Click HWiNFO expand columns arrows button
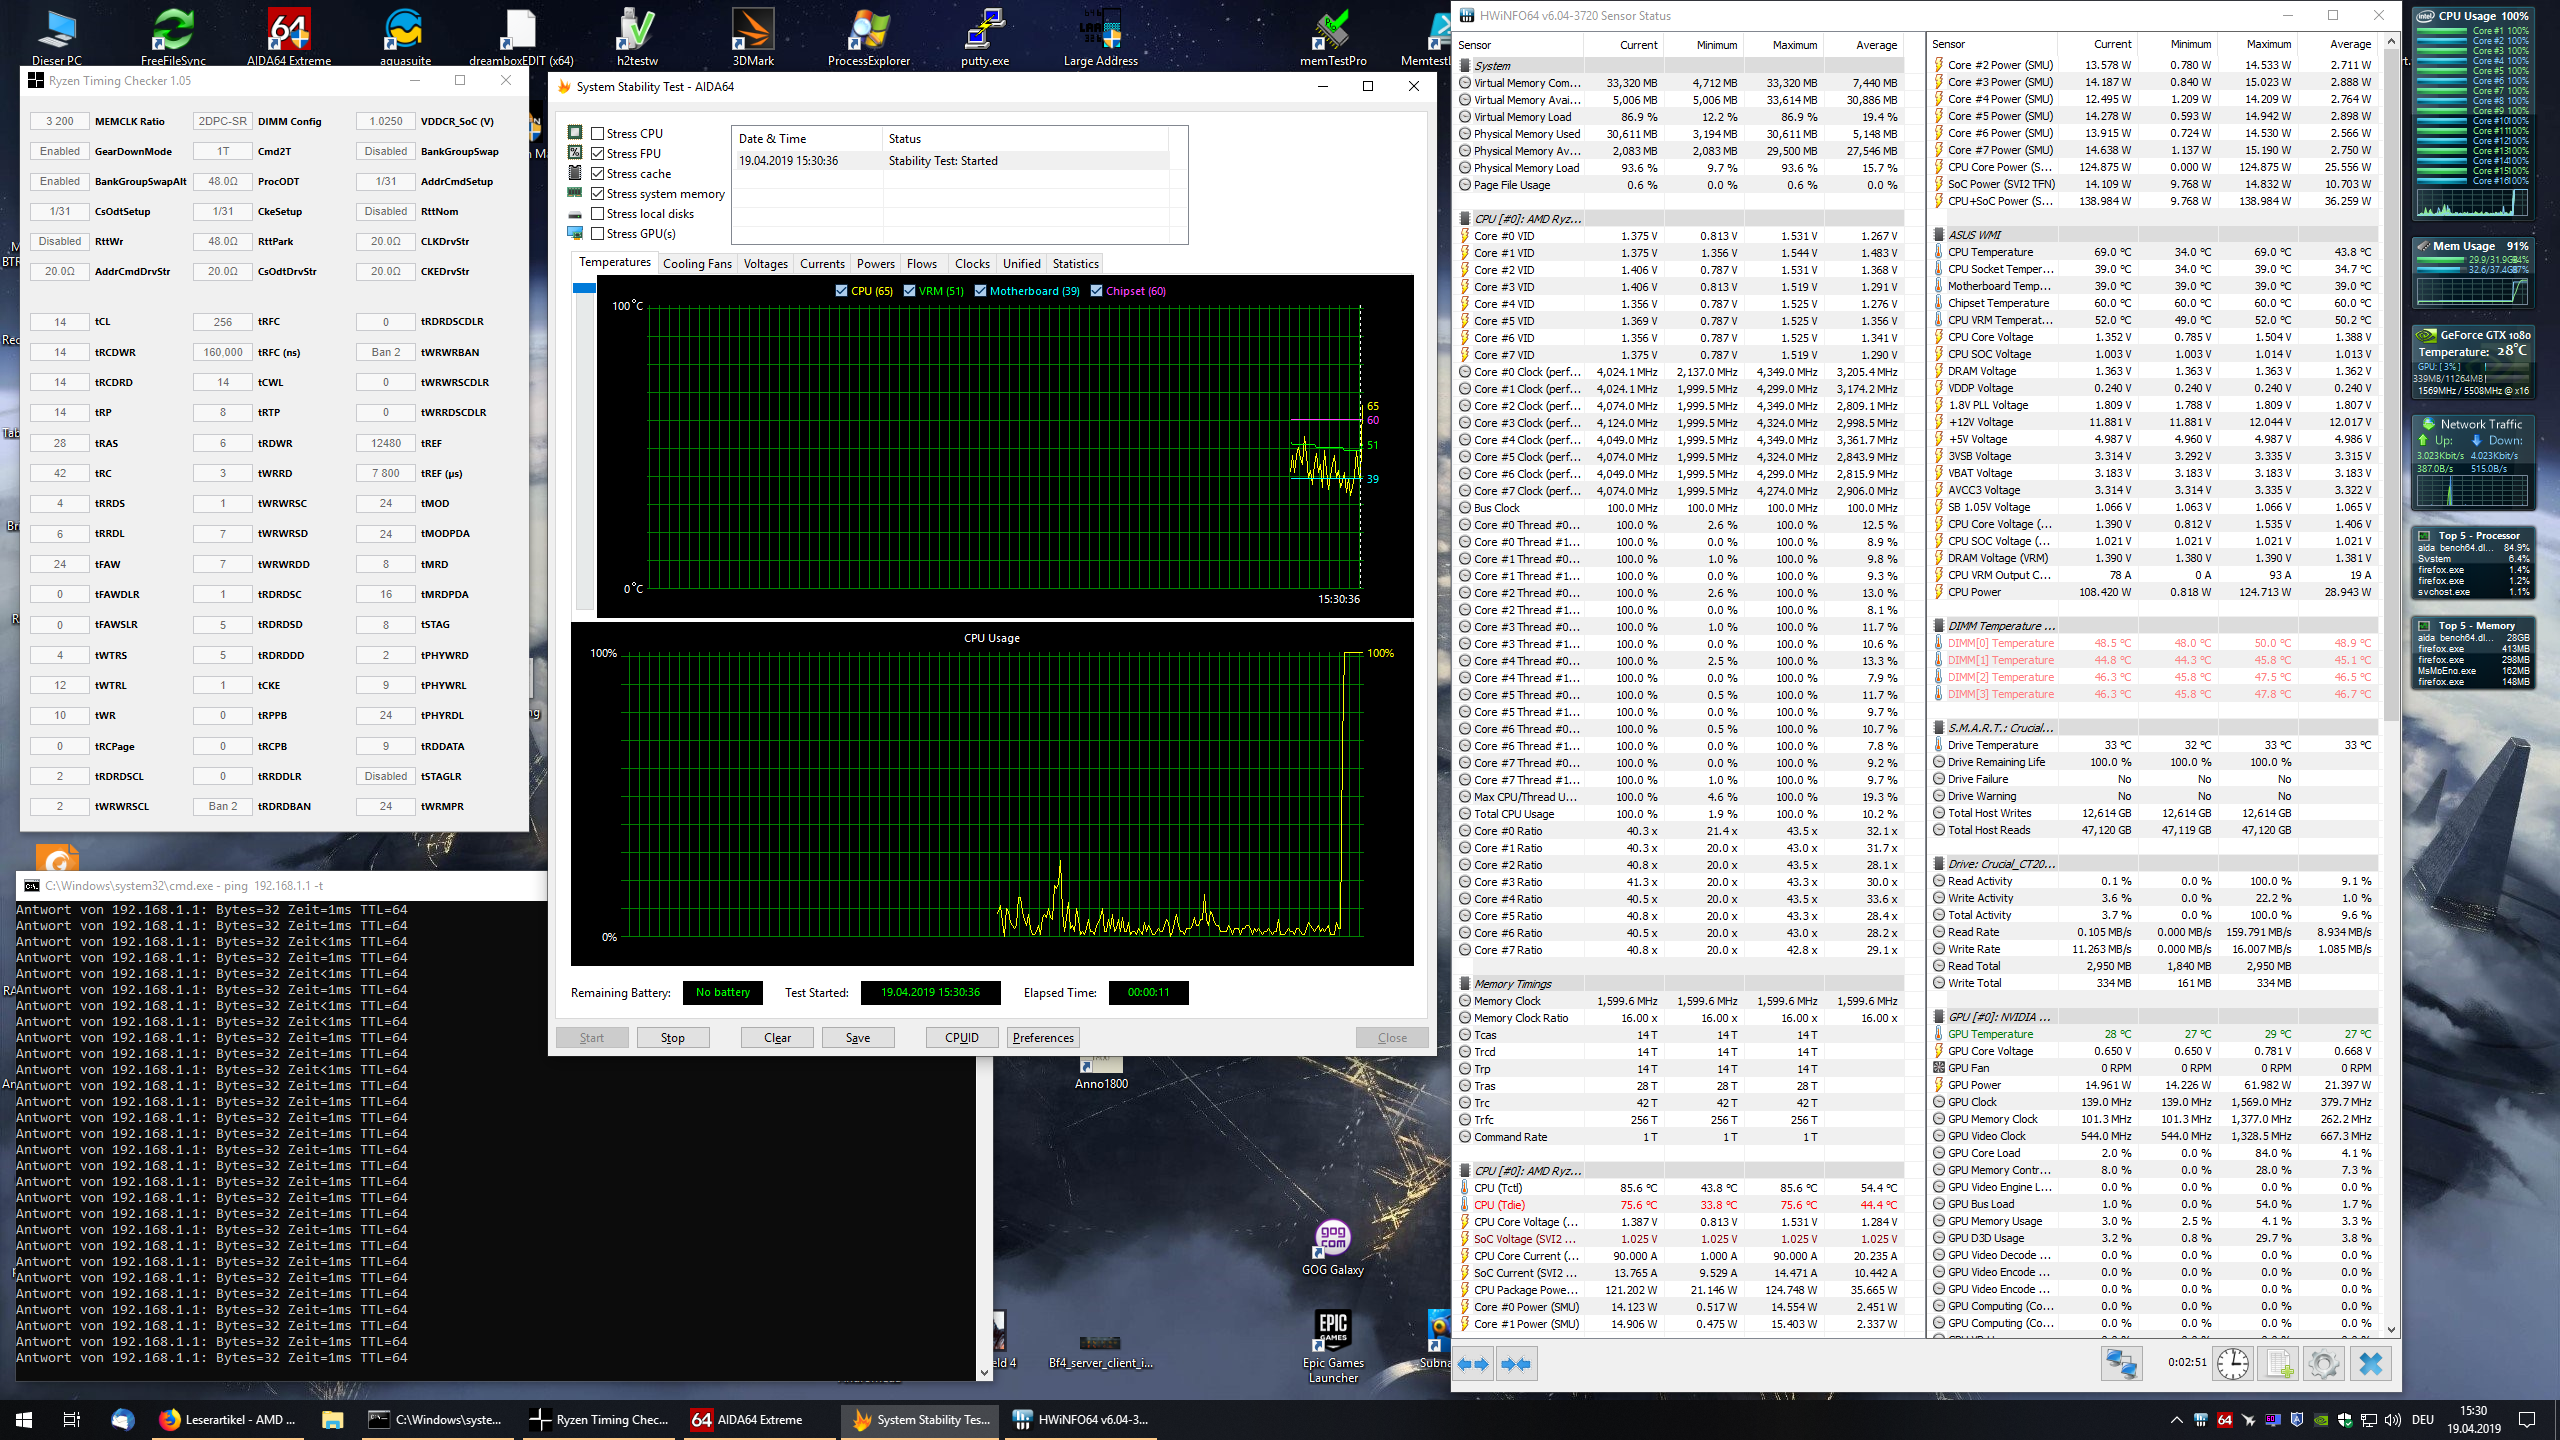The image size is (2560, 1440). pos(1474,1364)
